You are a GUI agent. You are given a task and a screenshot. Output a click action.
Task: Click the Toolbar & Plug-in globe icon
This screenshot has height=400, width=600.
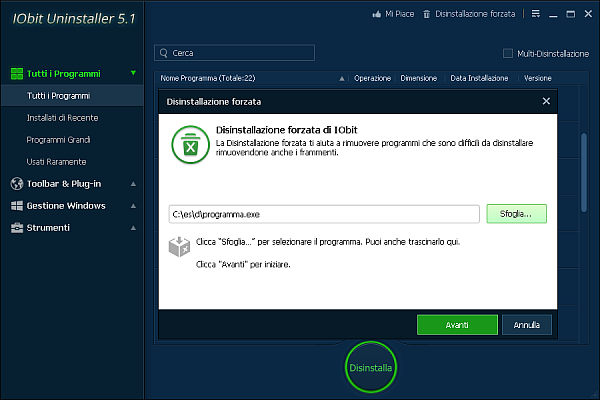pyautogui.click(x=17, y=184)
